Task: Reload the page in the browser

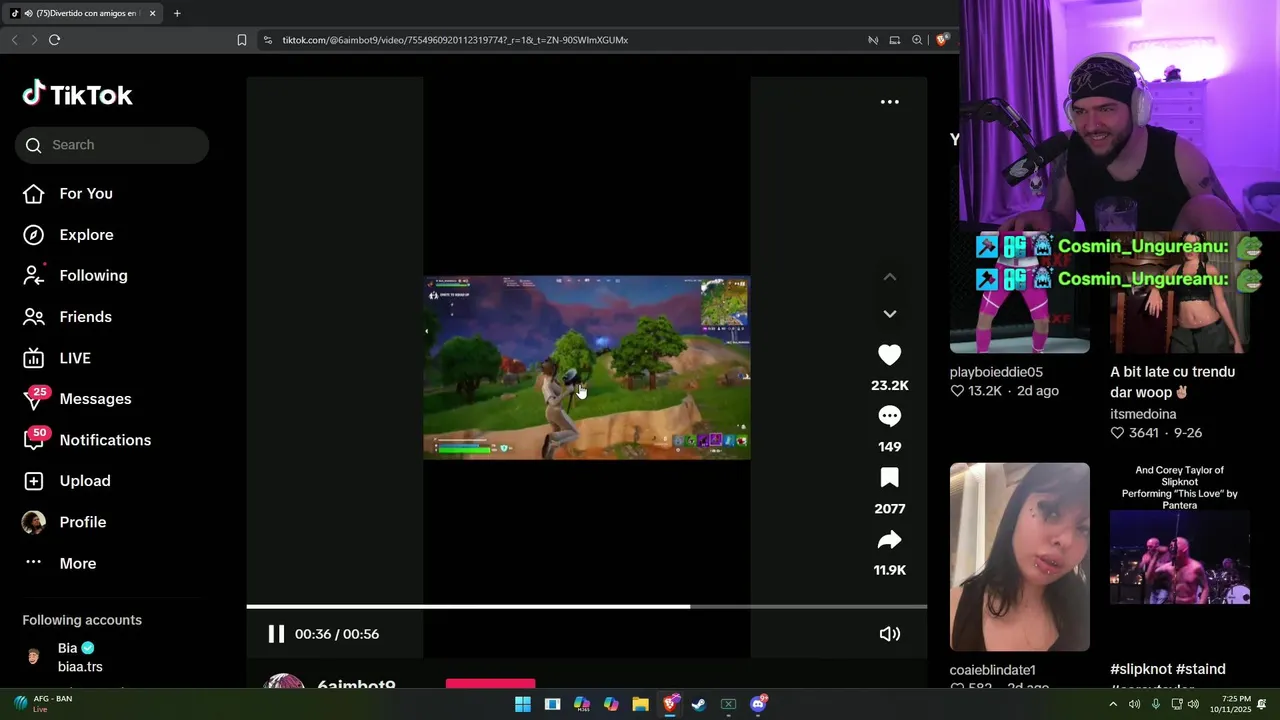Action: tap(54, 40)
